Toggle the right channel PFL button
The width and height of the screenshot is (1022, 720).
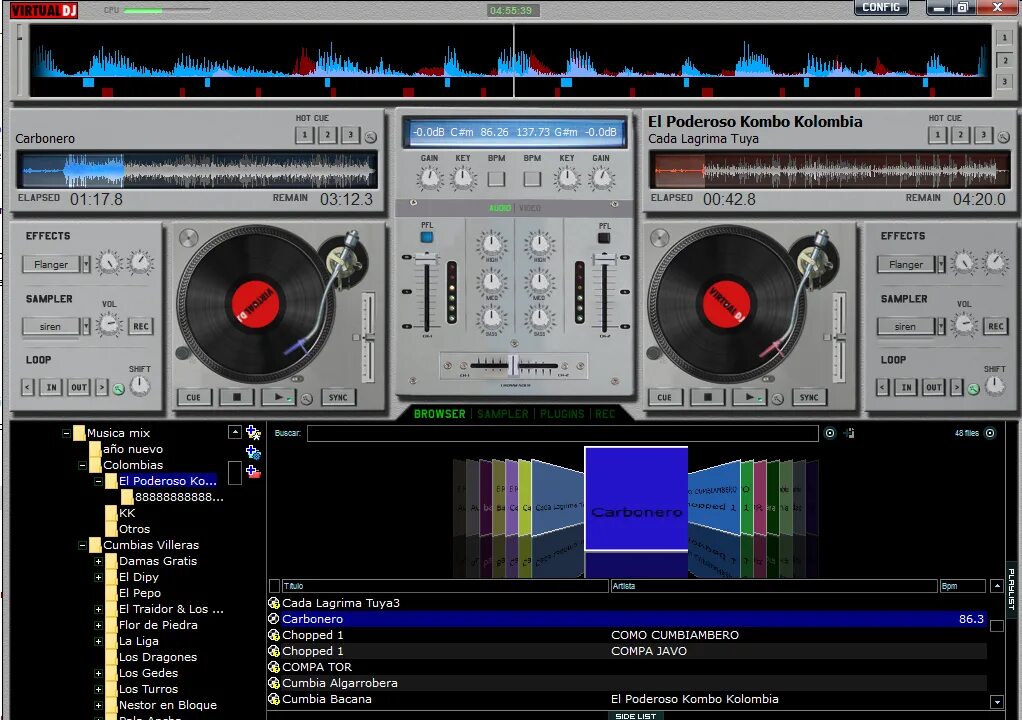pyautogui.click(x=604, y=238)
